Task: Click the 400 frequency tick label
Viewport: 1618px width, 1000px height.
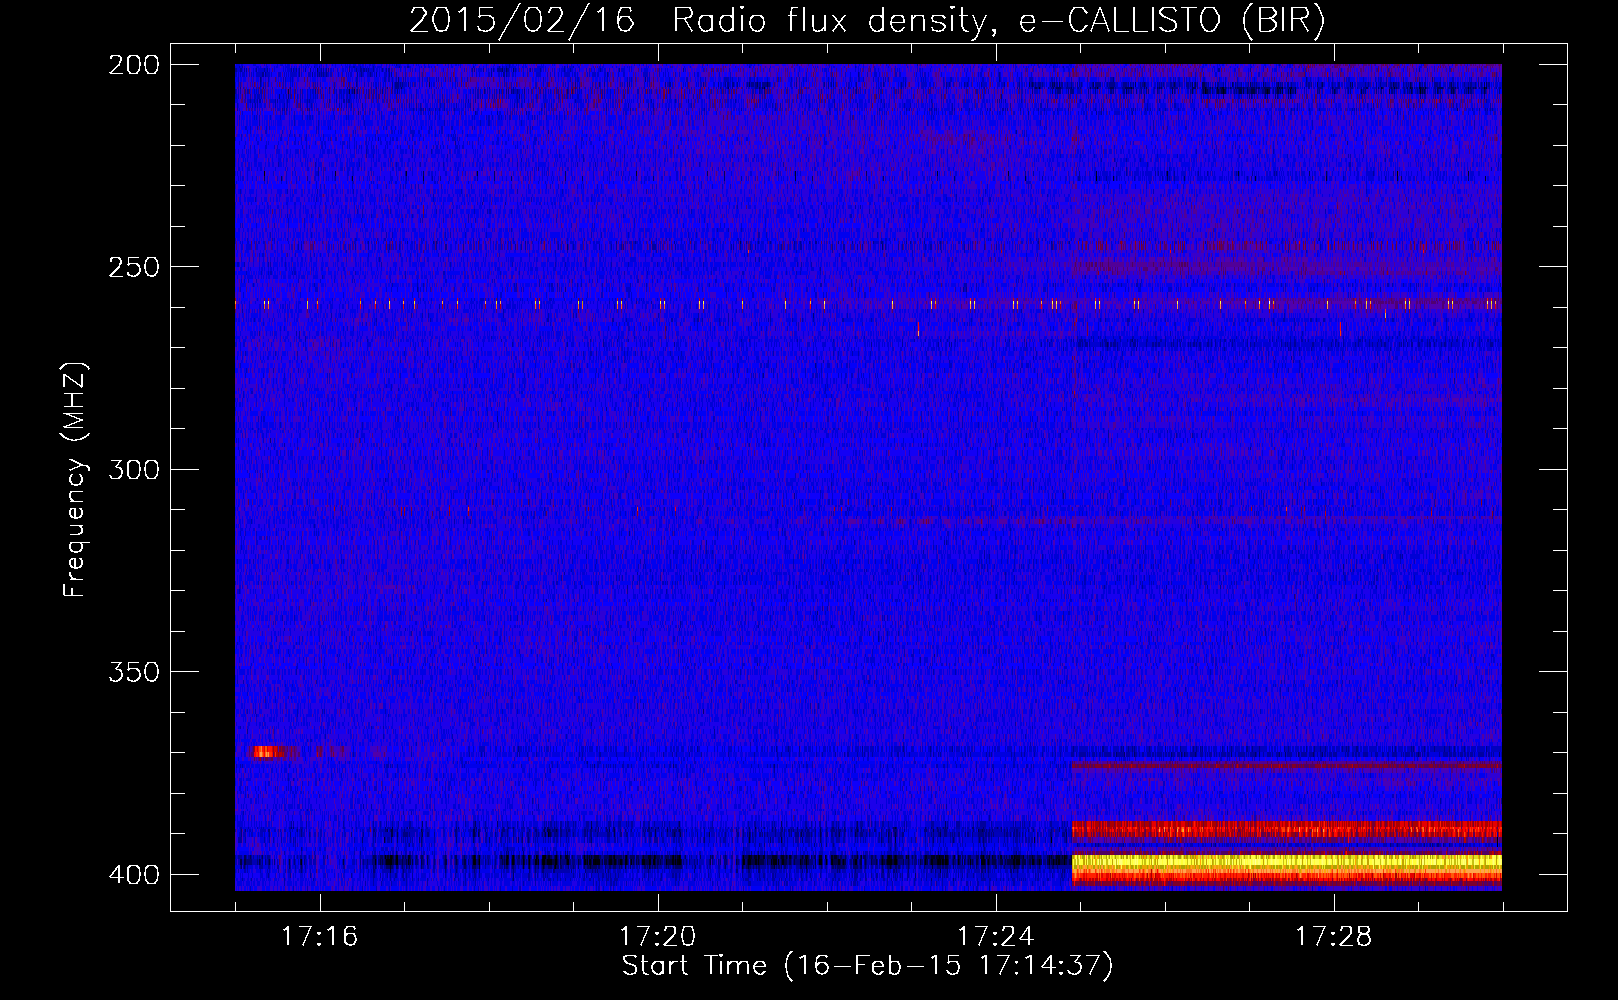Action: click(x=134, y=875)
